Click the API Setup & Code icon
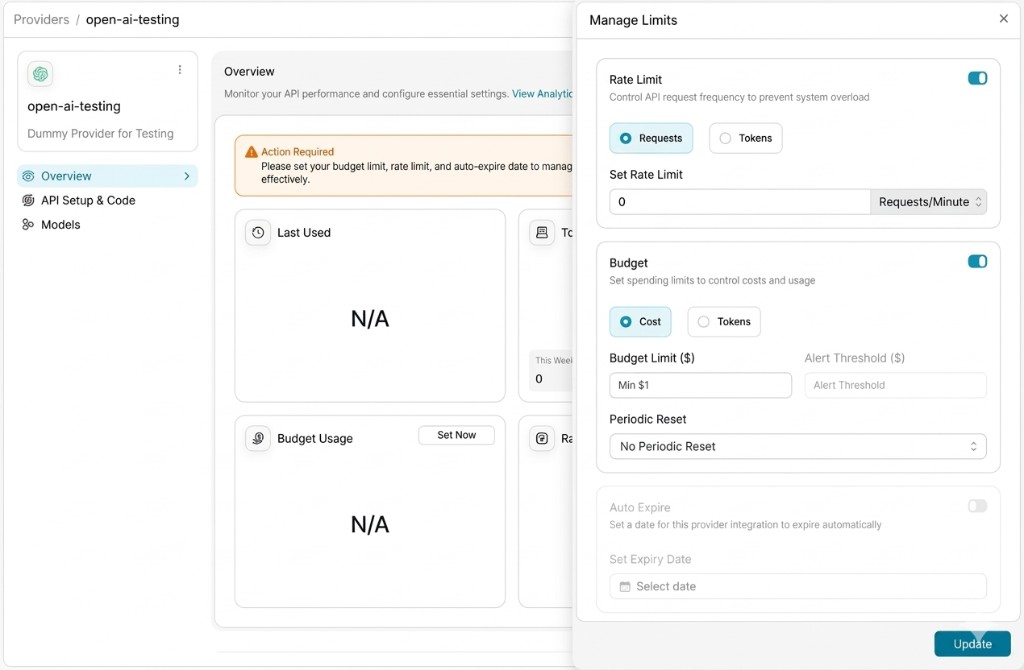 (x=28, y=200)
